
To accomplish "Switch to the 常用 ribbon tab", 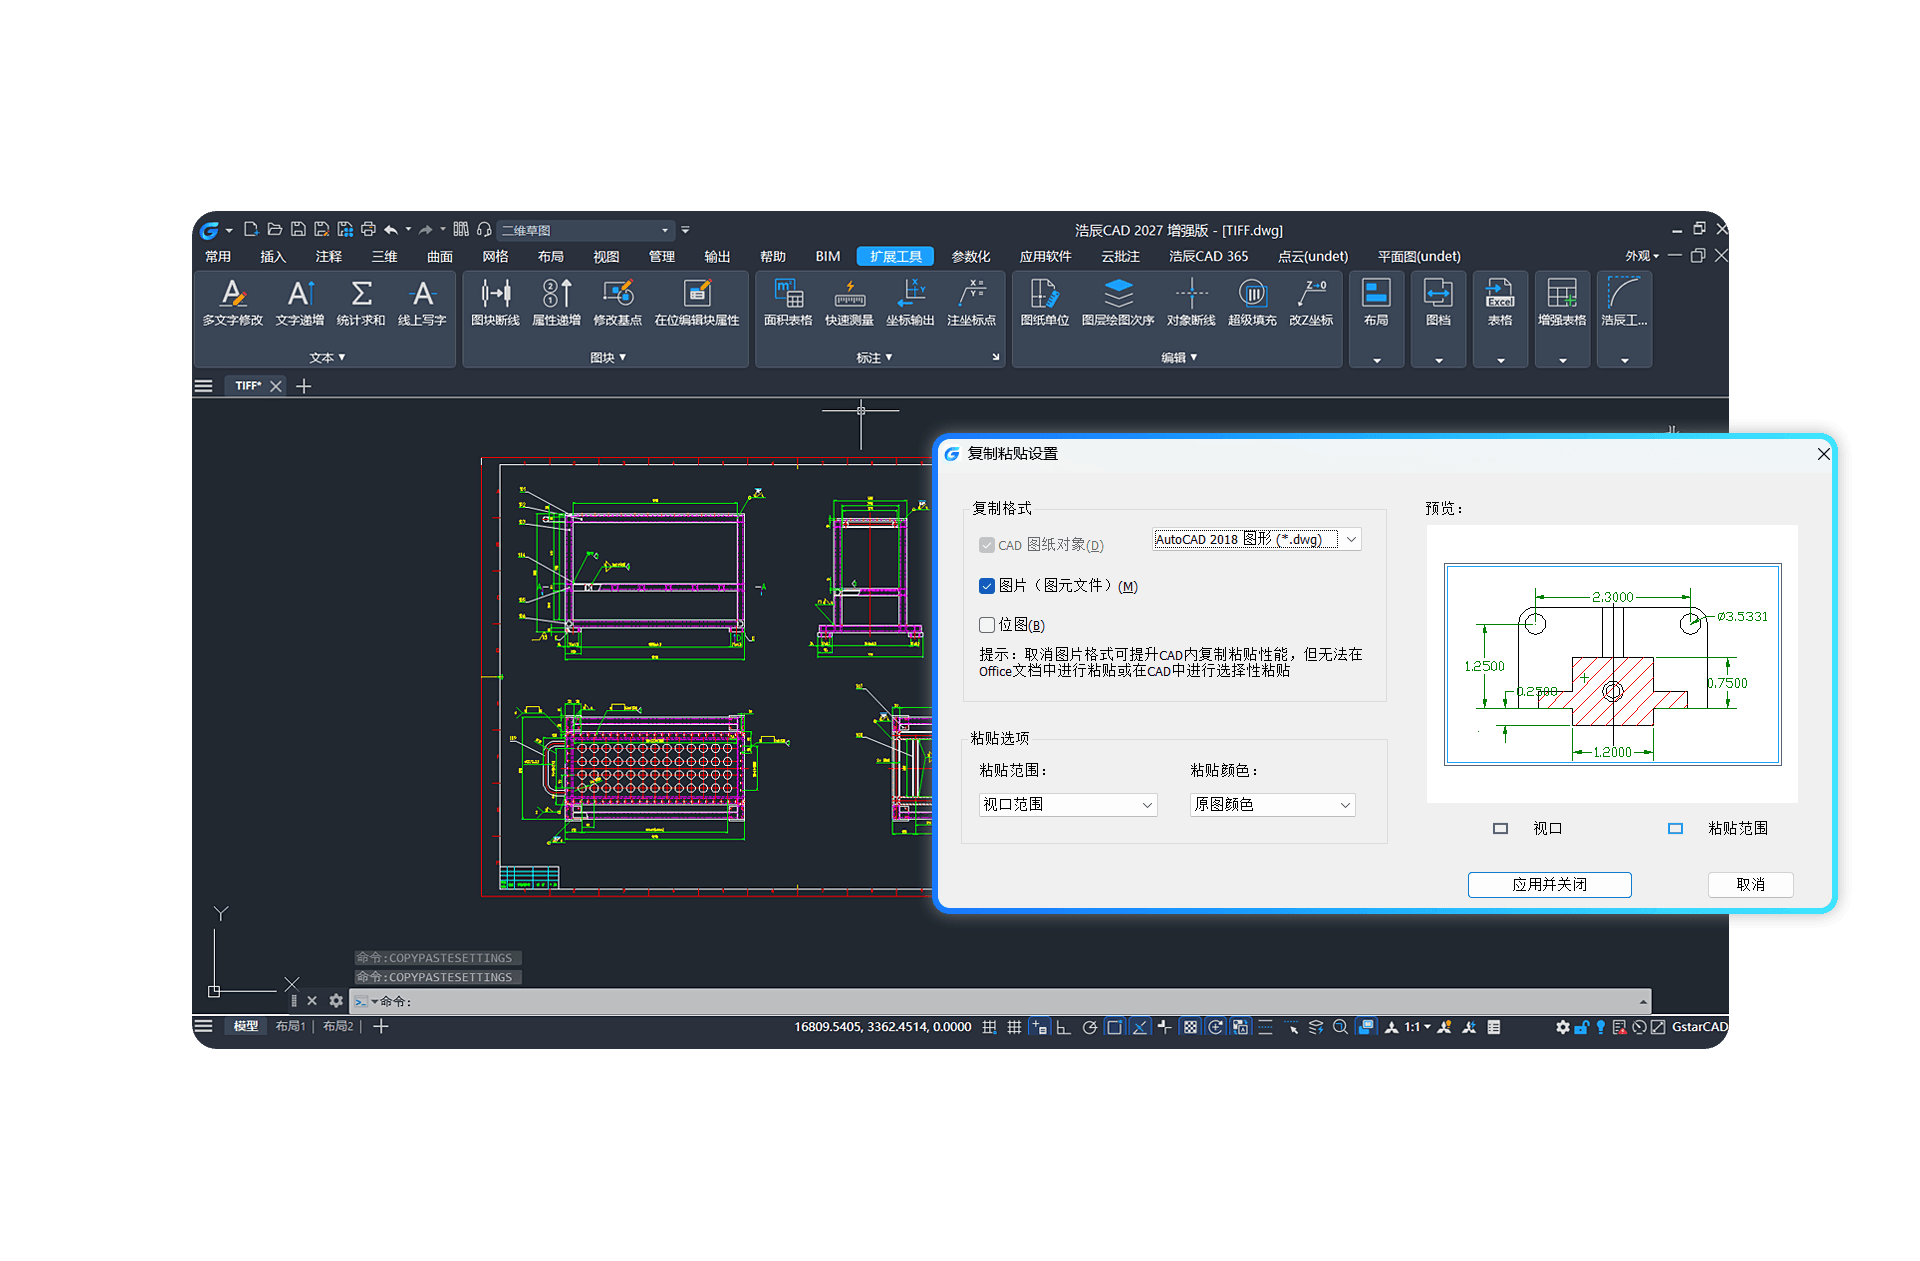I will coord(218,257).
